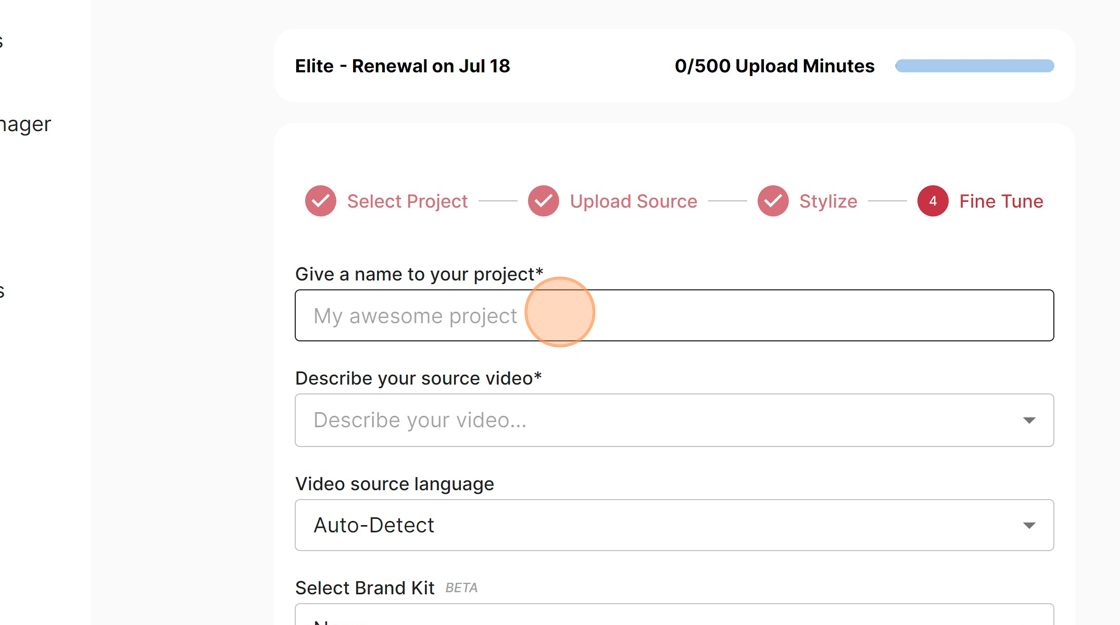The height and width of the screenshot is (625, 1120).
Task: Return to the Upload Source step
Action: coord(633,201)
